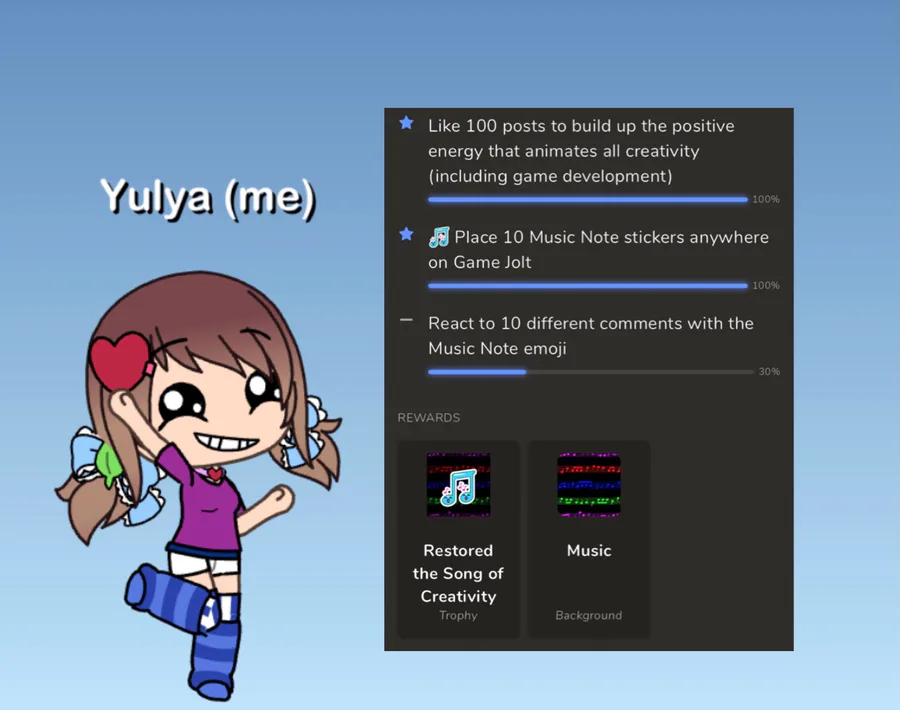
Task: Select the Music background reward image
Action: tap(589, 485)
